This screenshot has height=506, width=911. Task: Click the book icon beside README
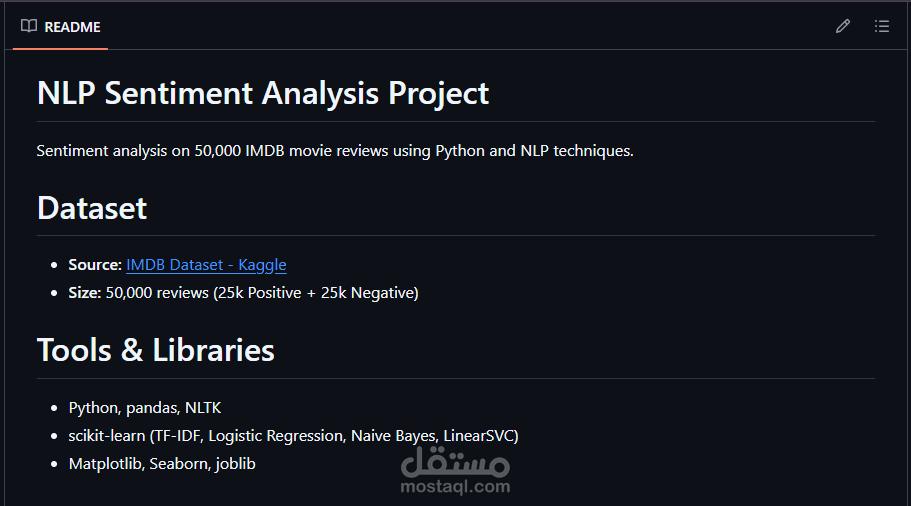29,27
